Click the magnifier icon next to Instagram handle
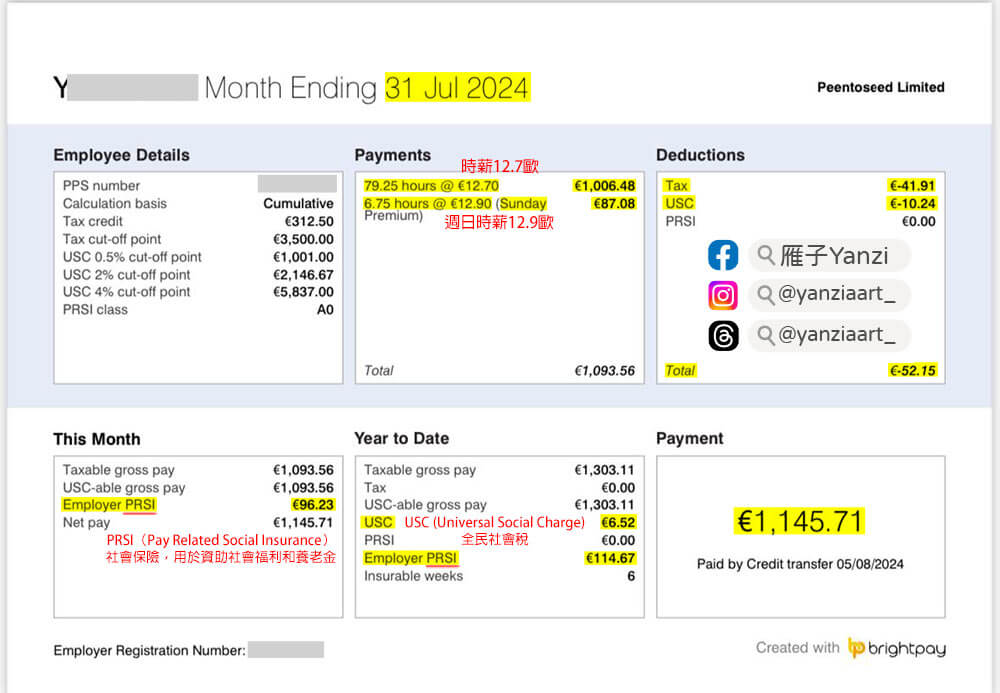Viewport: 1000px width, 693px height. pyautogui.click(x=766, y=295)
